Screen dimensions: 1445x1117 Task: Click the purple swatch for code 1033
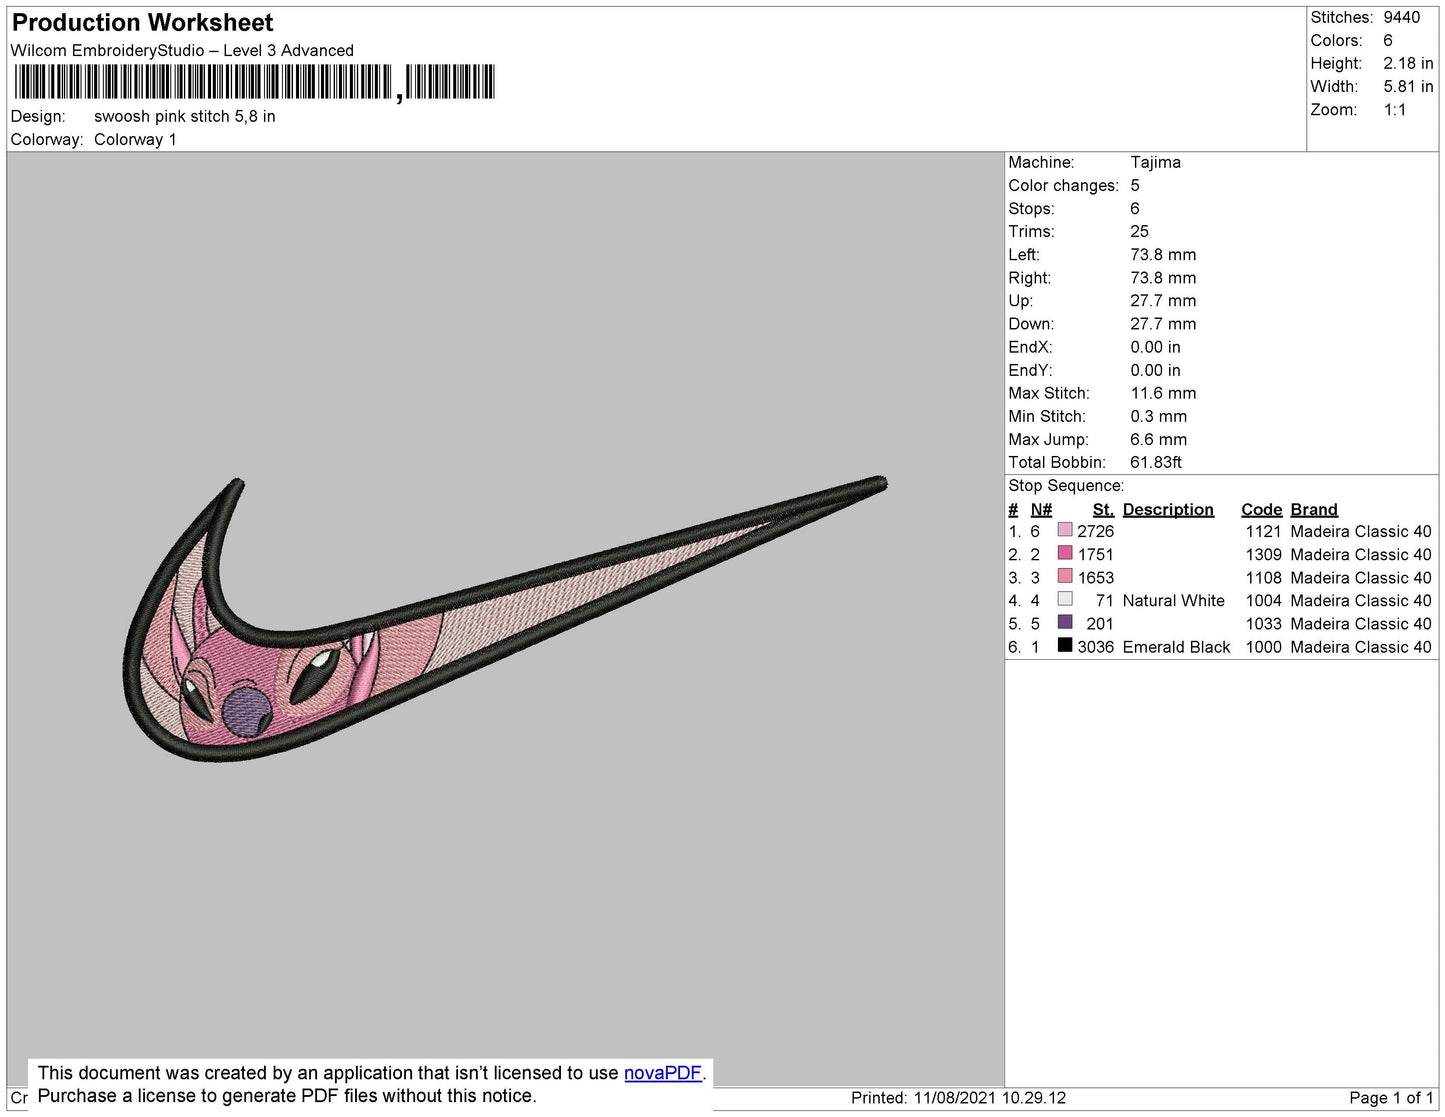pyautogui.click(x=1065, y=622)
